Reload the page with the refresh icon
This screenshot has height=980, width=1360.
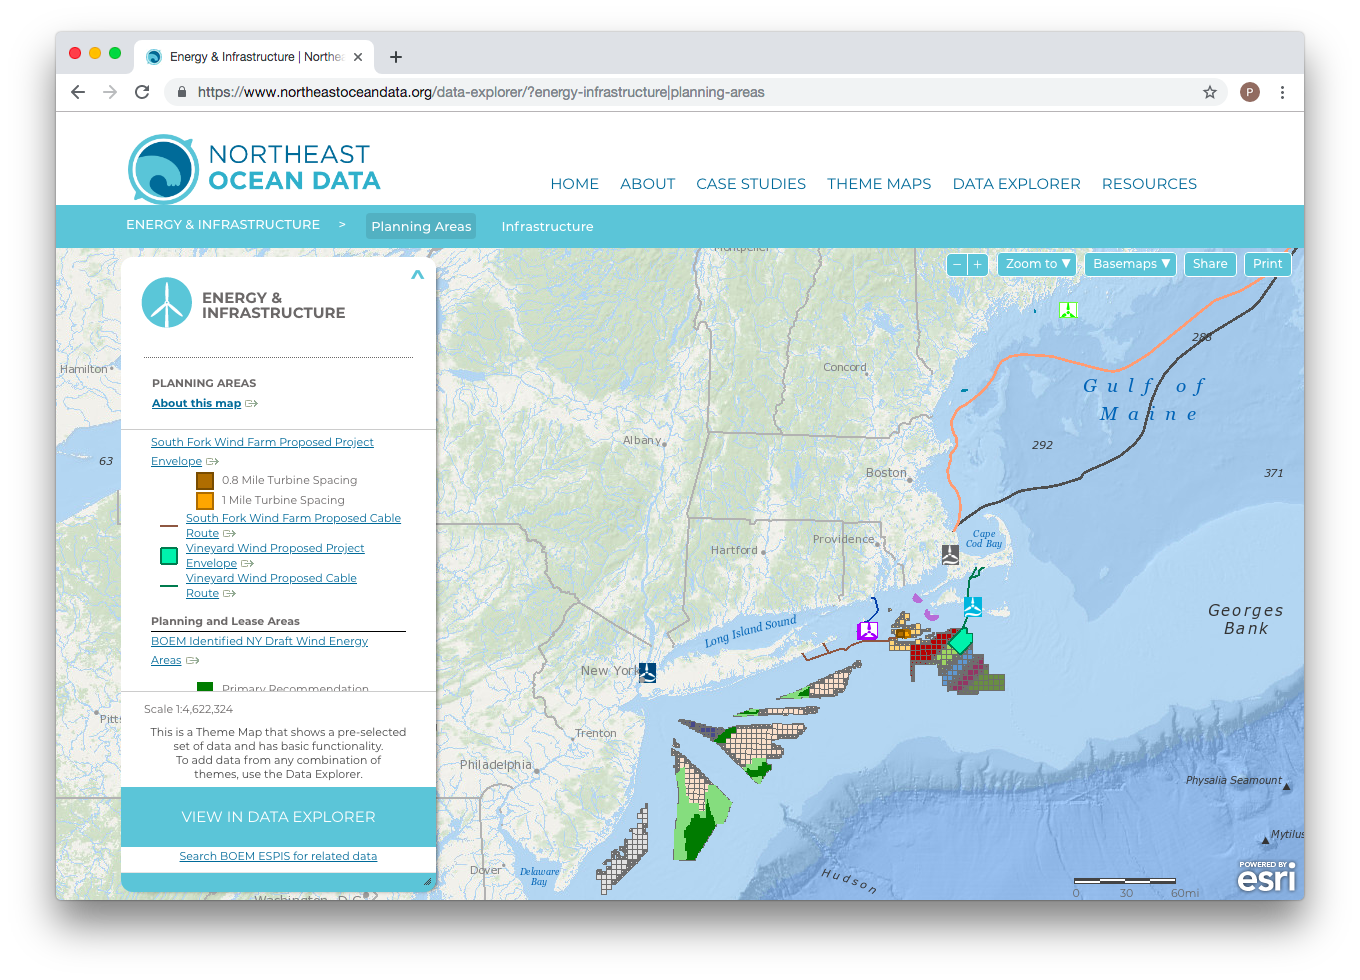(x=142, y=92)
